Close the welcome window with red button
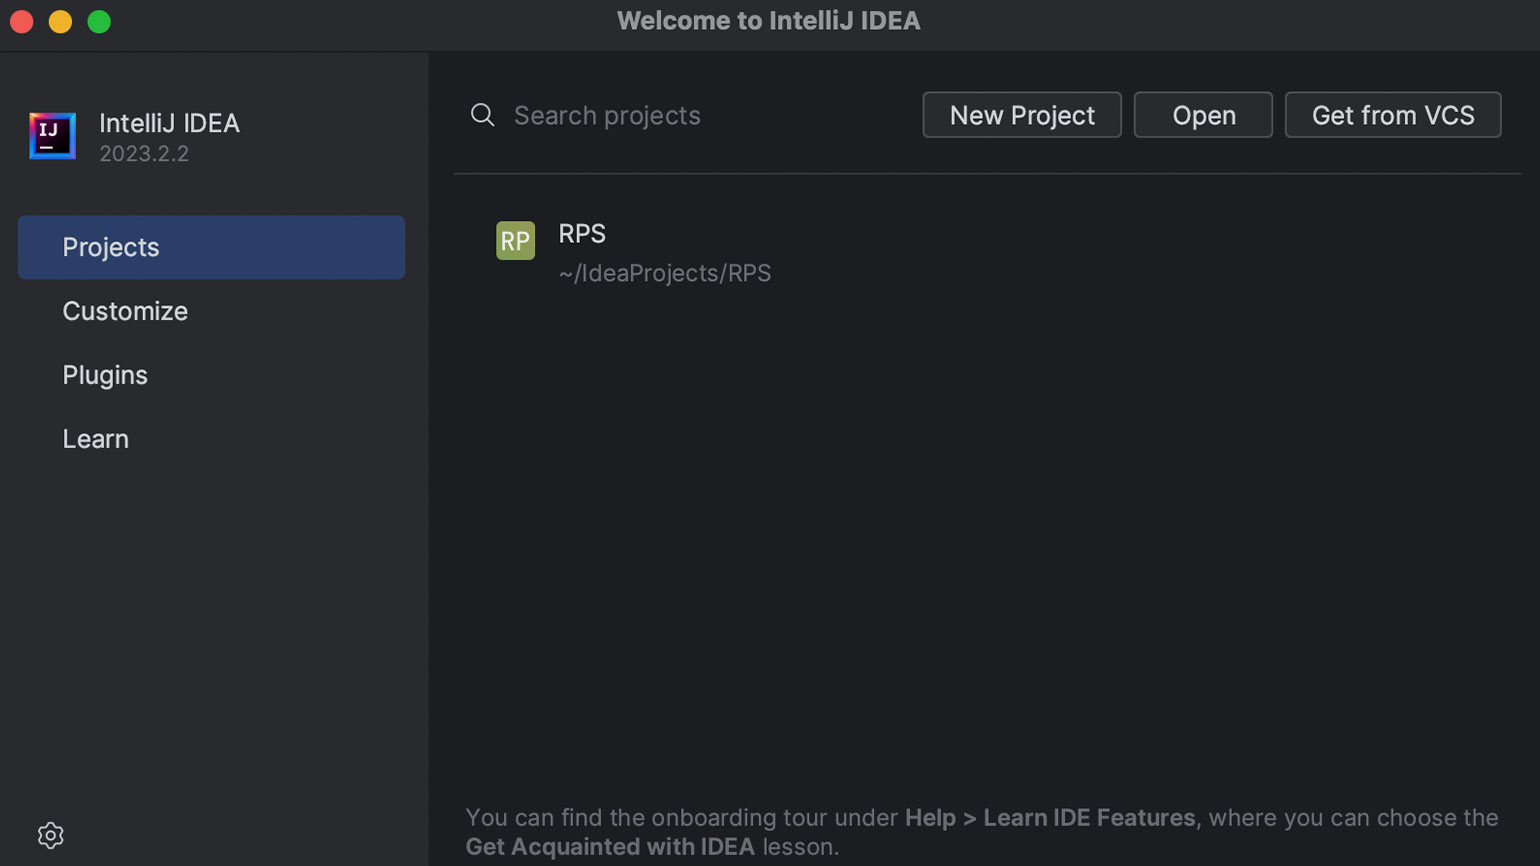Image resolution: width=1540 pixels, height=866 pixels. tap(22, 21)
